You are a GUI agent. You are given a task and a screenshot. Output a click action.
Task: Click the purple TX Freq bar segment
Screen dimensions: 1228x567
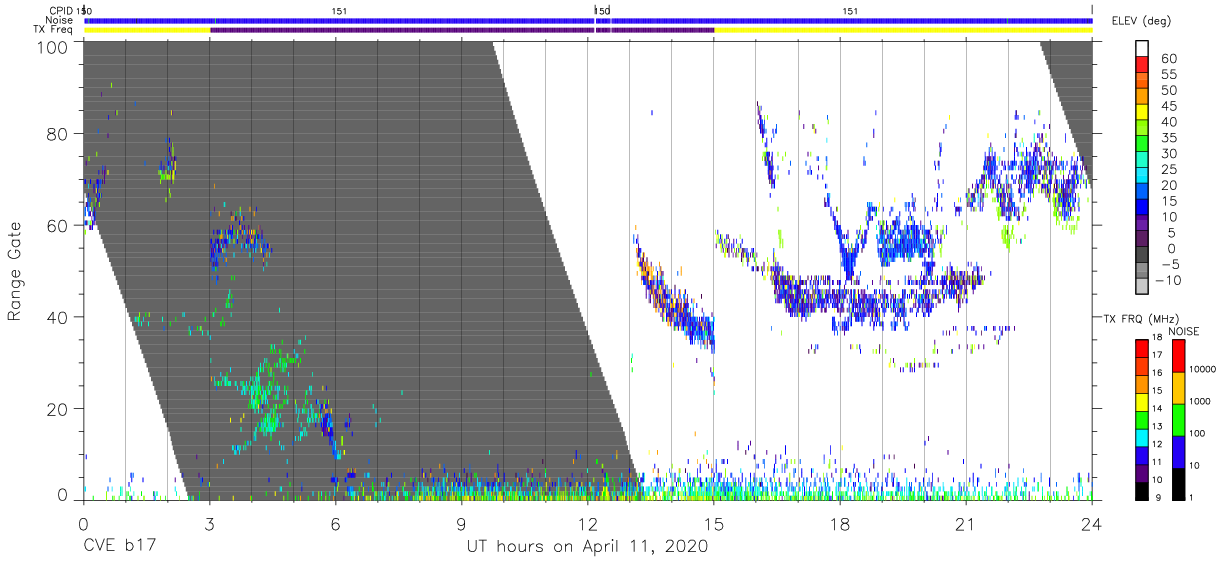462,30
